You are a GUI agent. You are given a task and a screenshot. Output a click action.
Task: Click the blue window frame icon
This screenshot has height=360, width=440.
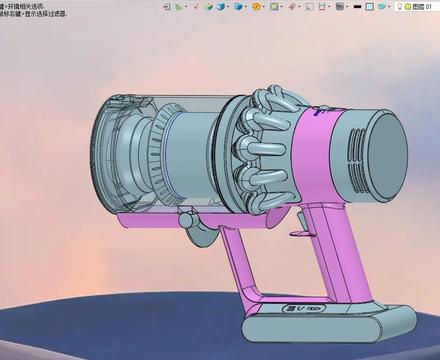coord(369,7)
